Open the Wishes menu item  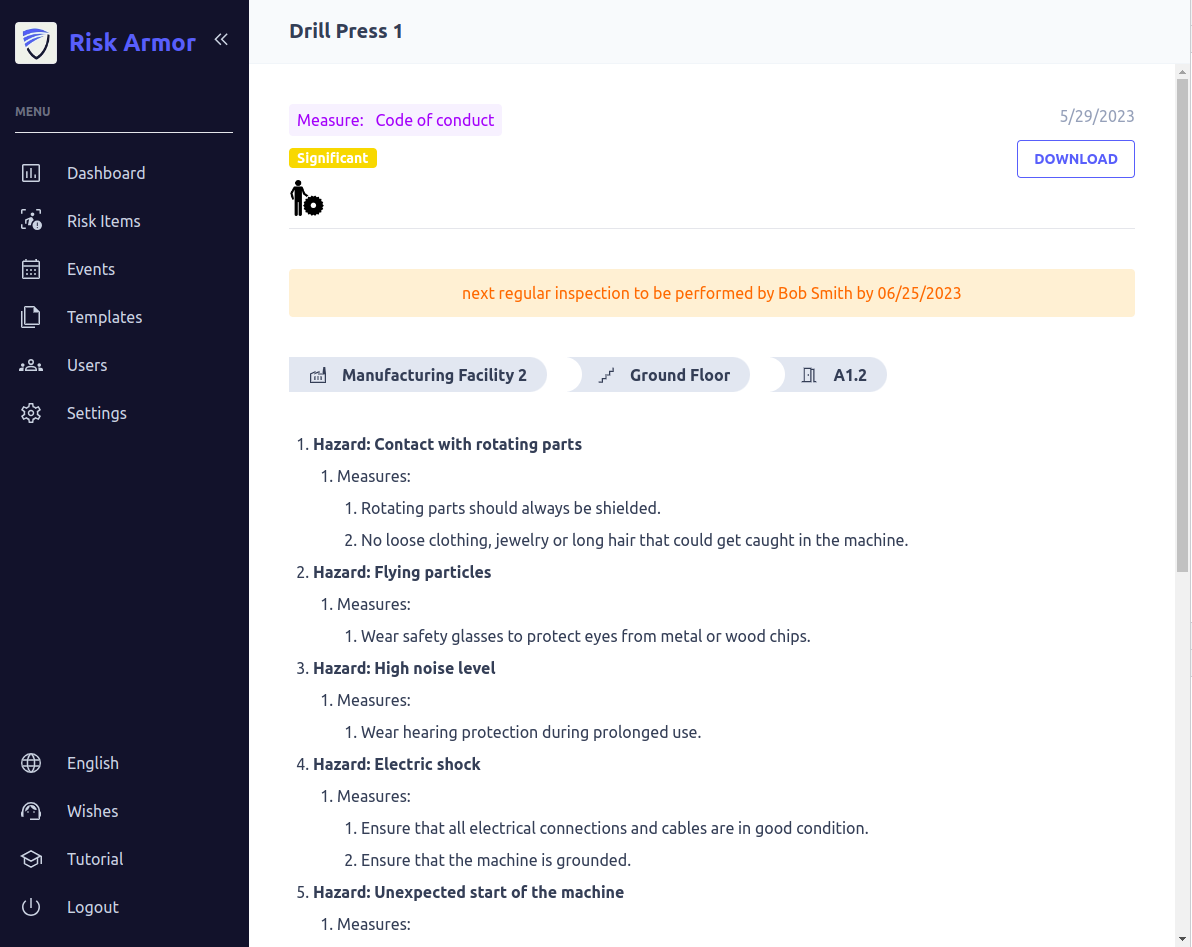(92, 811)
